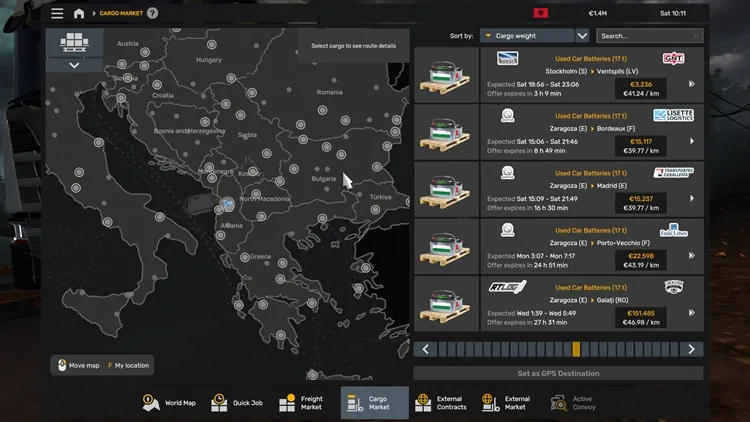This screenshot has width=750, height=422.
Task: Click destination company logo on Galați job
Action: pyautogui.click(x=673, y=287)
